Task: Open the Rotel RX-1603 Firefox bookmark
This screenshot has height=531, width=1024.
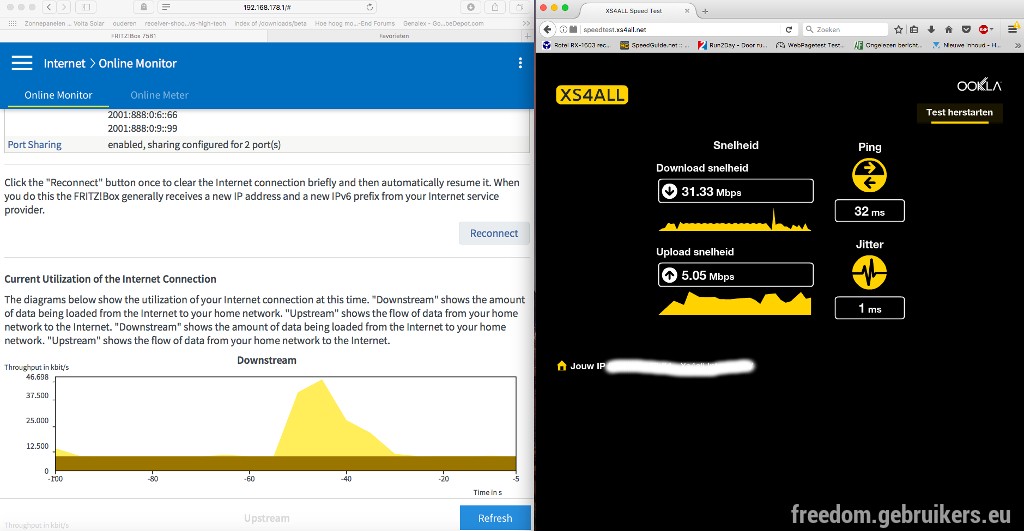Action: click(577, 45)
